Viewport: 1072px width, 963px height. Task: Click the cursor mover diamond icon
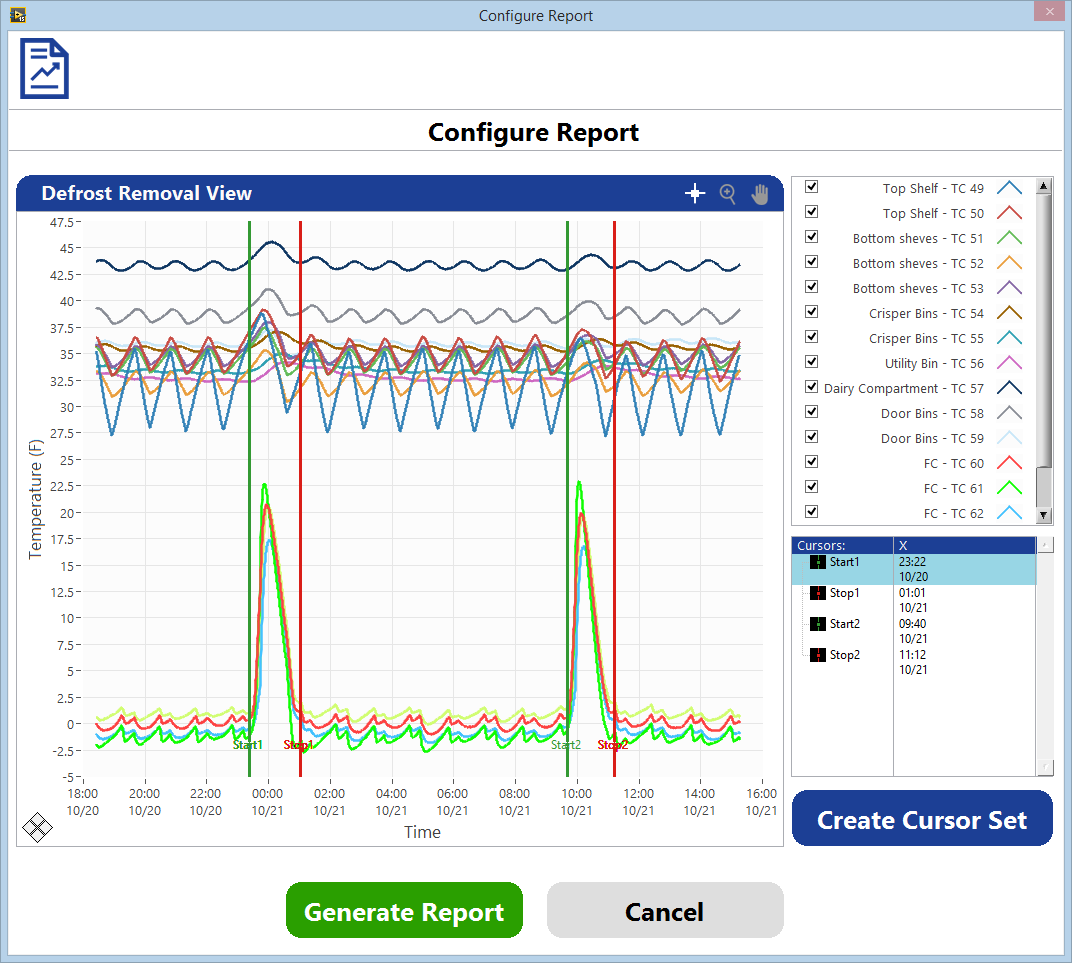point(37,828)
